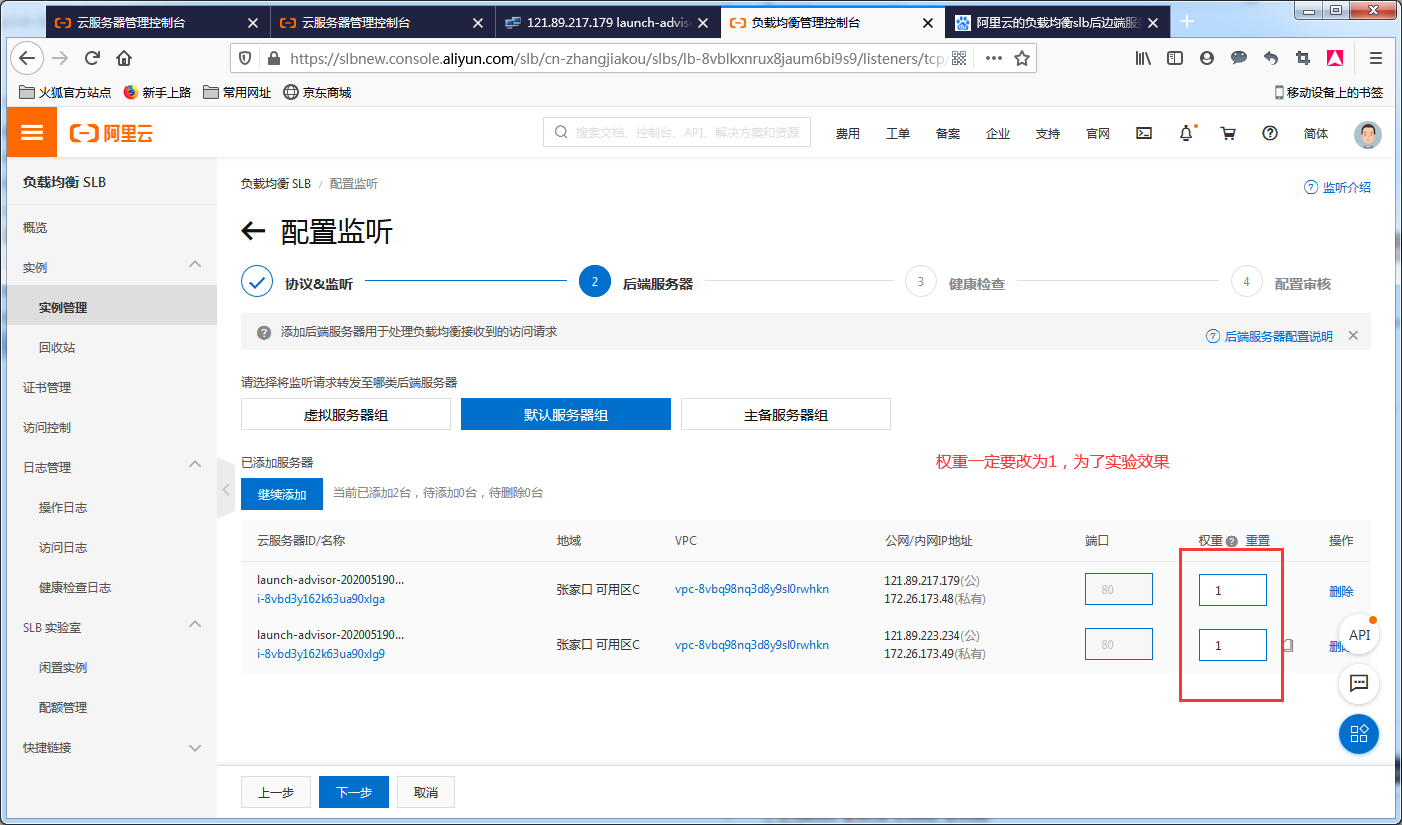Select the 默认服务器组 option

tap(566, 415)
